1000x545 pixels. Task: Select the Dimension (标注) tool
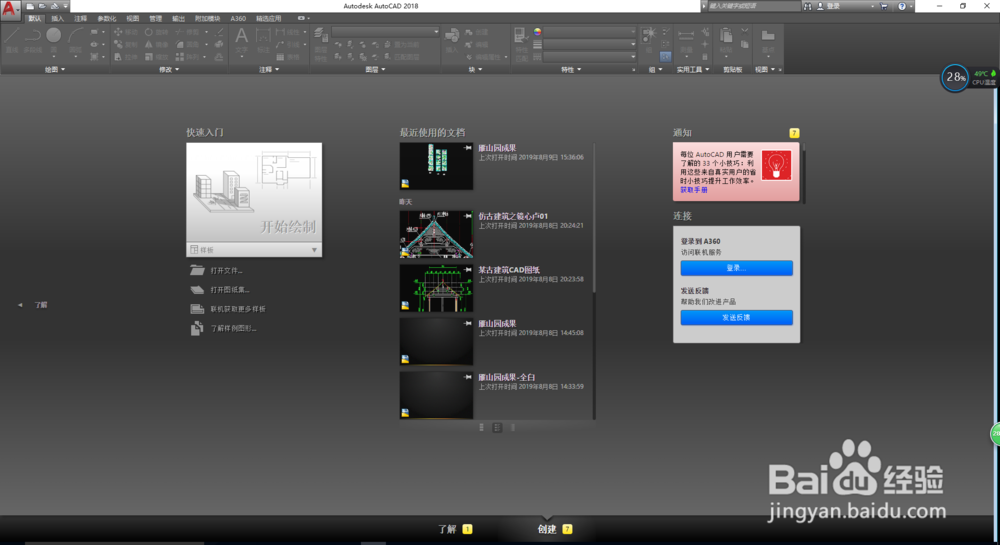[263, 40]
